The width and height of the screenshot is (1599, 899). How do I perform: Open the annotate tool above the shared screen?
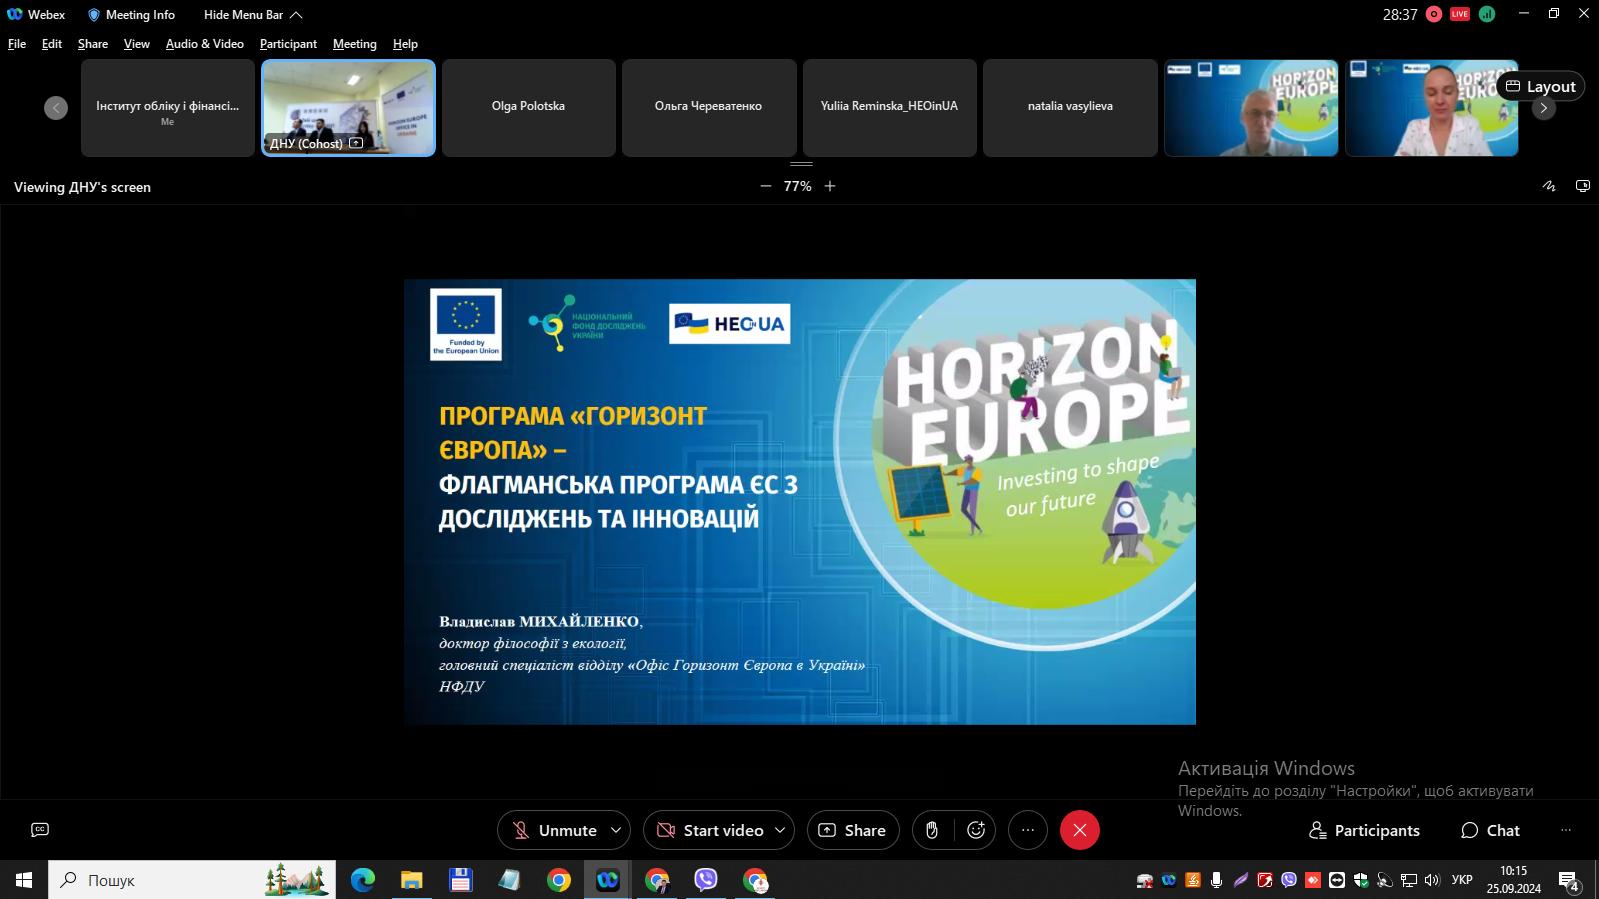coord(1549,186)
